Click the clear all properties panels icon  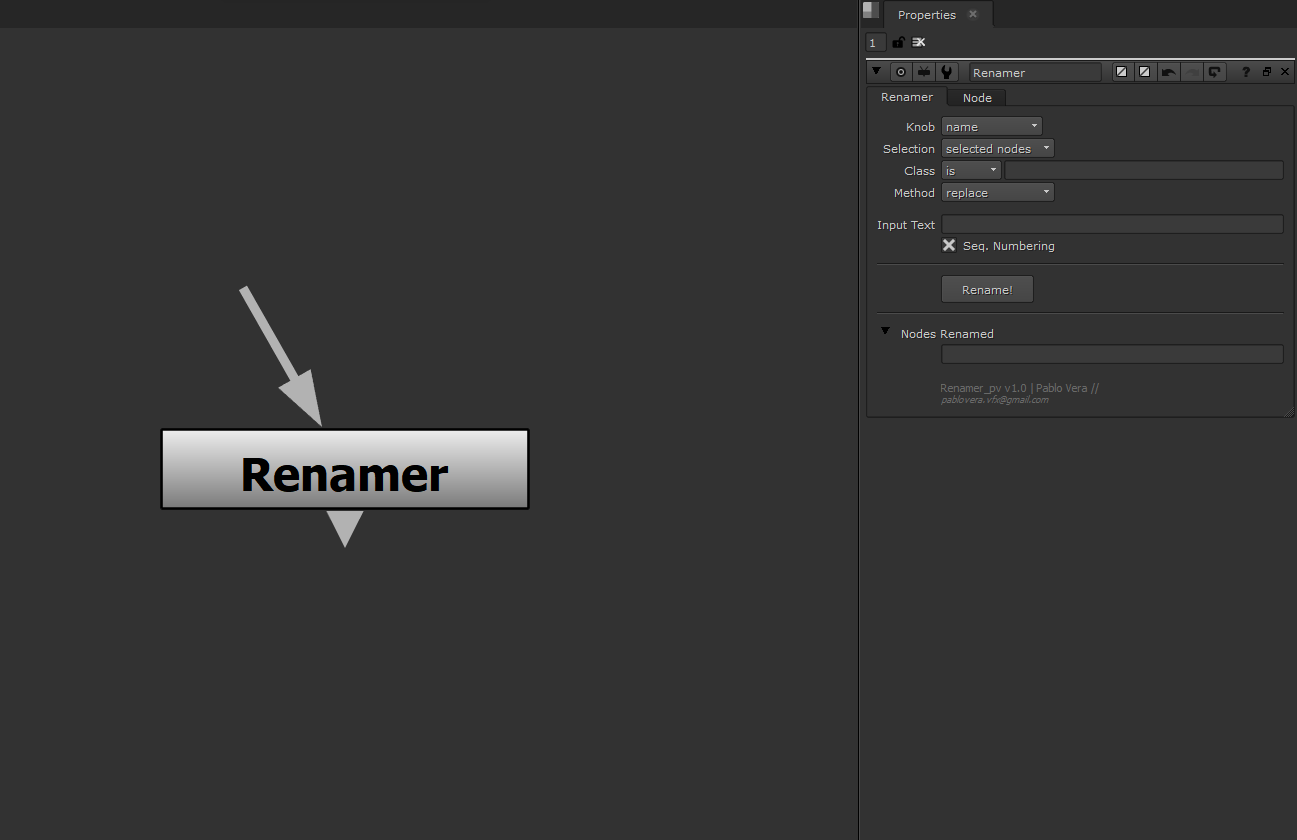tap(918, 42)
